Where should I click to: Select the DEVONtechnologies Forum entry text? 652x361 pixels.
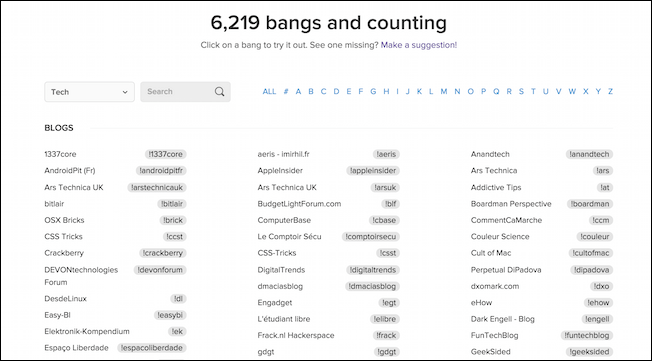click(81, 276)
